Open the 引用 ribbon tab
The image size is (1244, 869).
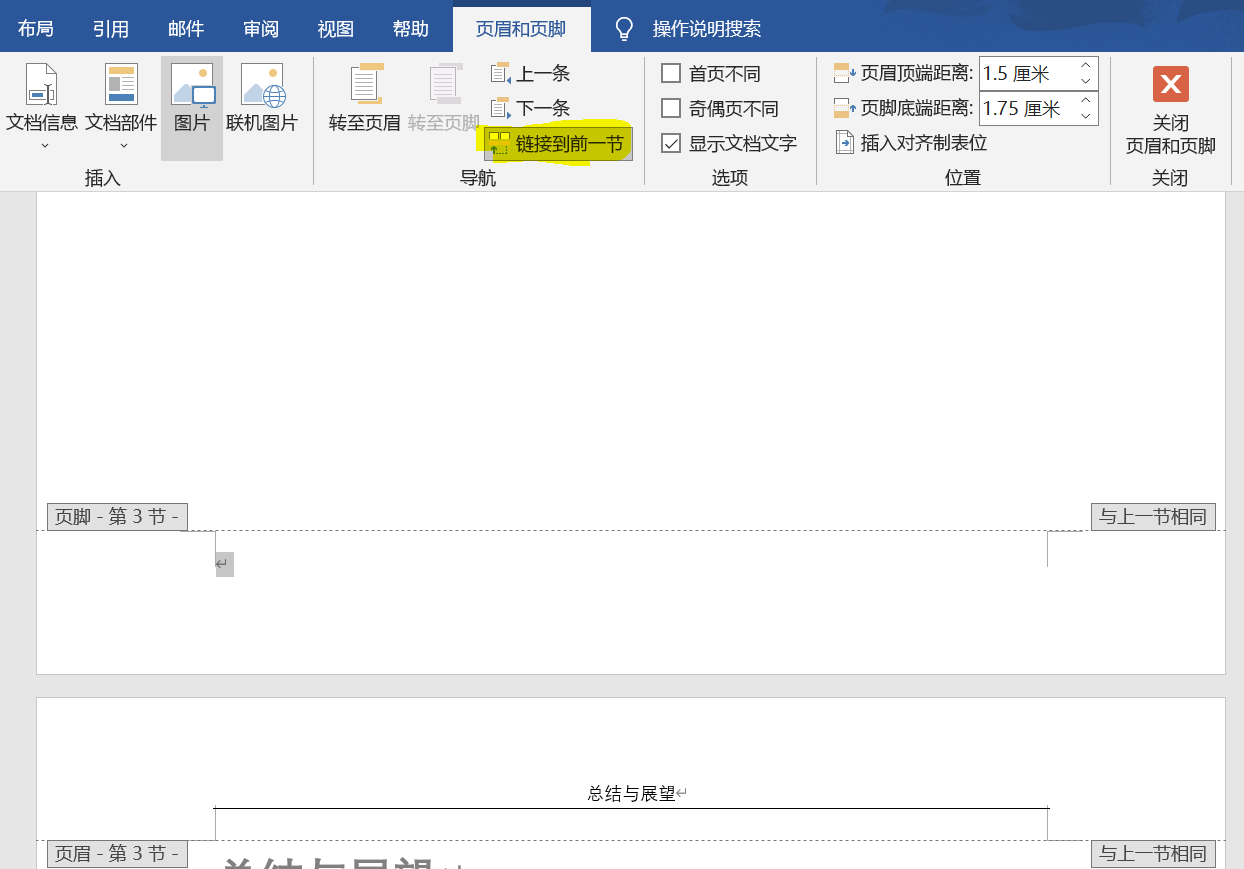coord(111,29)
